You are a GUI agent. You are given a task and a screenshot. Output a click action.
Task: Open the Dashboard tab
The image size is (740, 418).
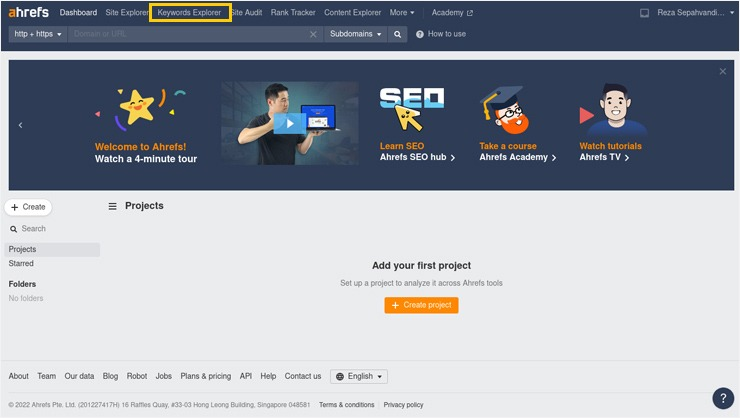point(78,13)
